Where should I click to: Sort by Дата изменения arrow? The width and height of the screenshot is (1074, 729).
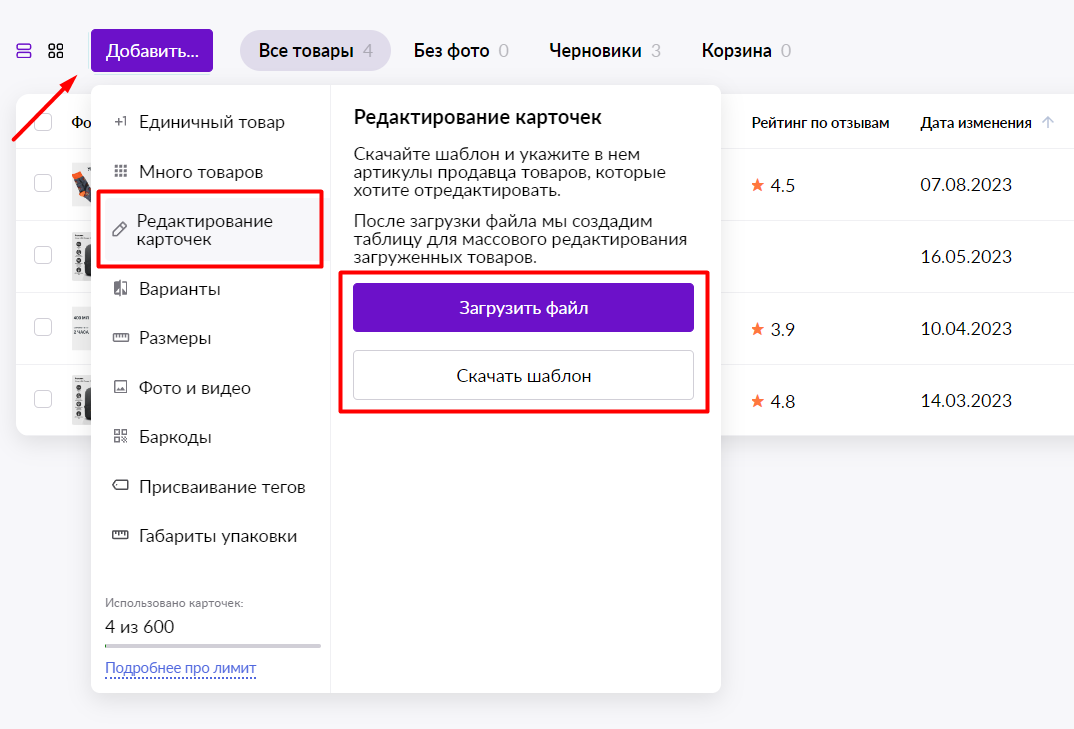click(1047, 123)
